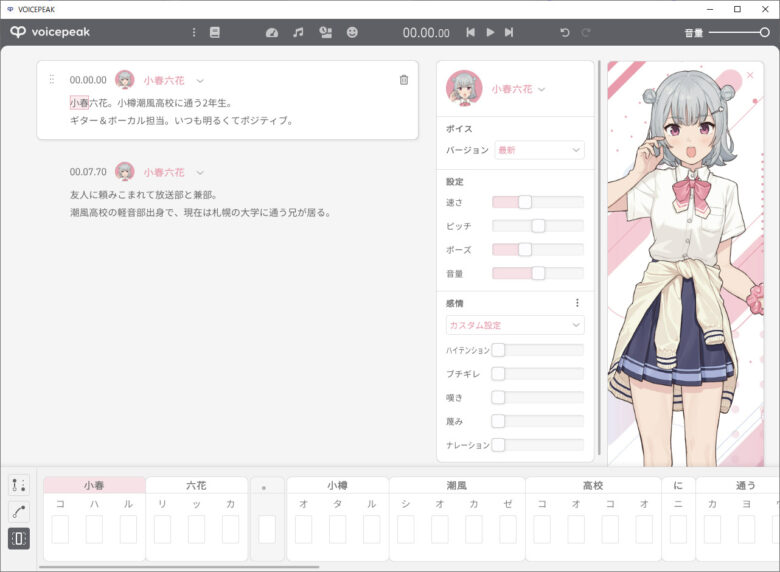Screen dimensions: 780x572
Task: Click large narrator avatar in settings panel
Action: 464,88
